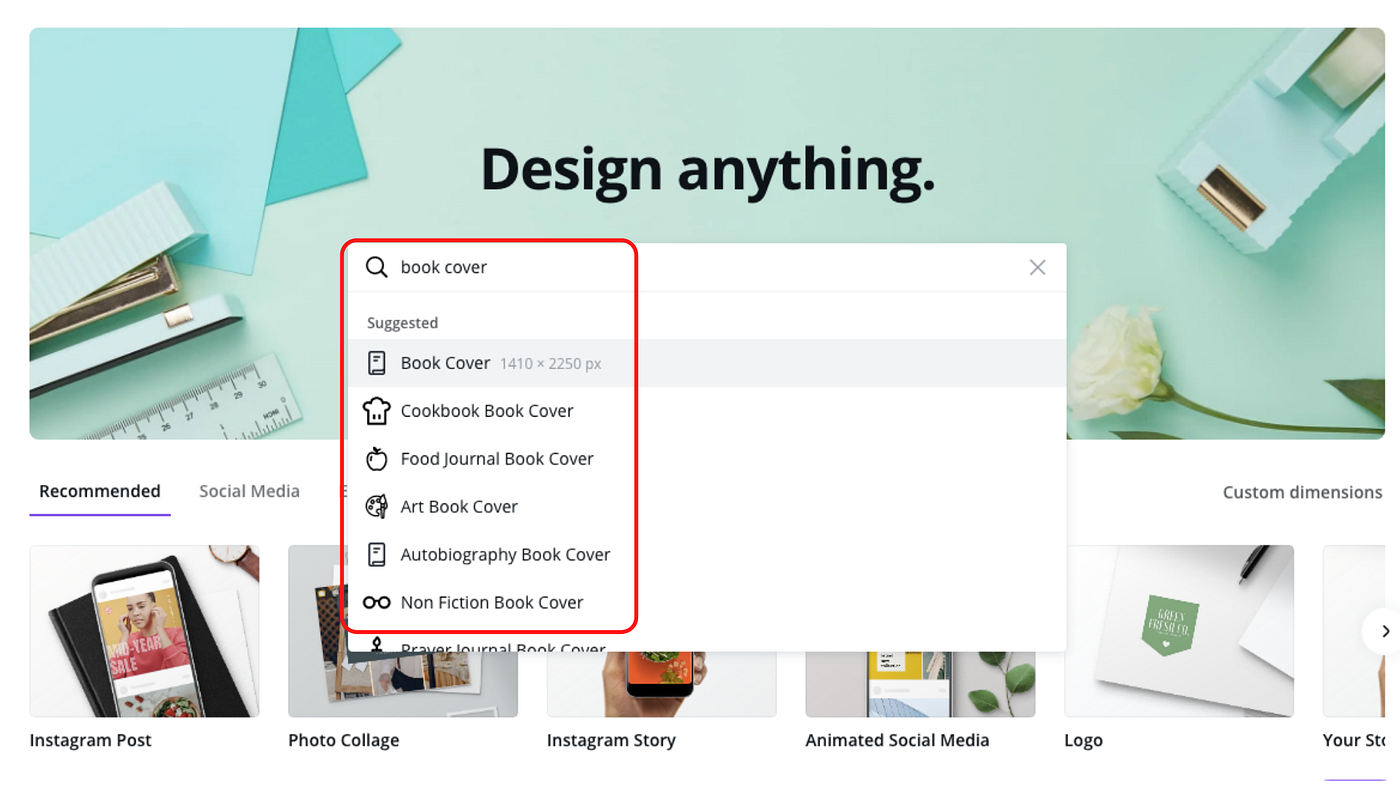Open the Animated Social Media thumbnail
This screenshot has height=788, width=1400.
coord(920,684)
